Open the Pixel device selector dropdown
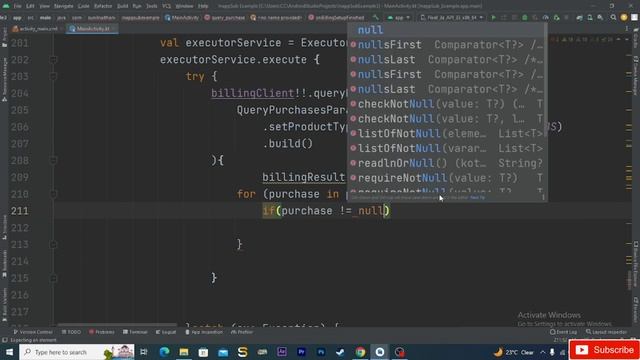Image resolution: width=640 pixels, height=360 pixels. tap(451, 18)
